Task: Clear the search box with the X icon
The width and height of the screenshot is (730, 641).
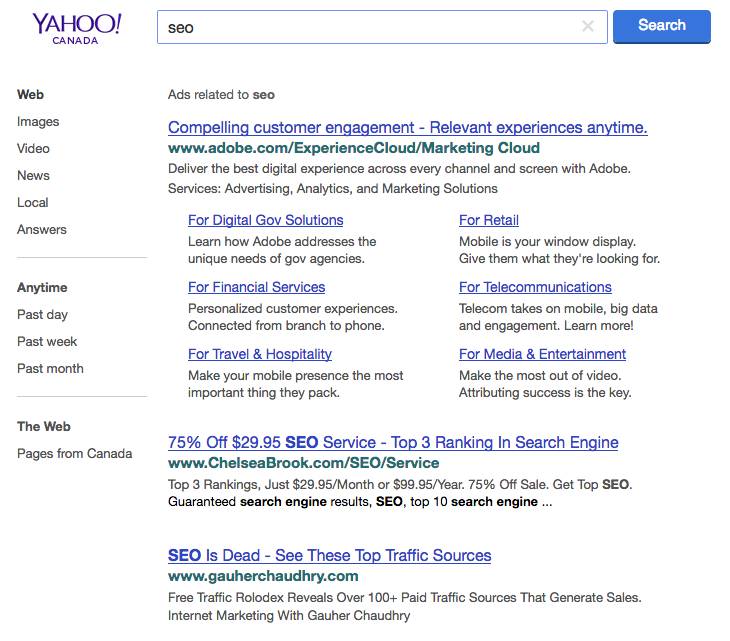Action: click(588, 27)
